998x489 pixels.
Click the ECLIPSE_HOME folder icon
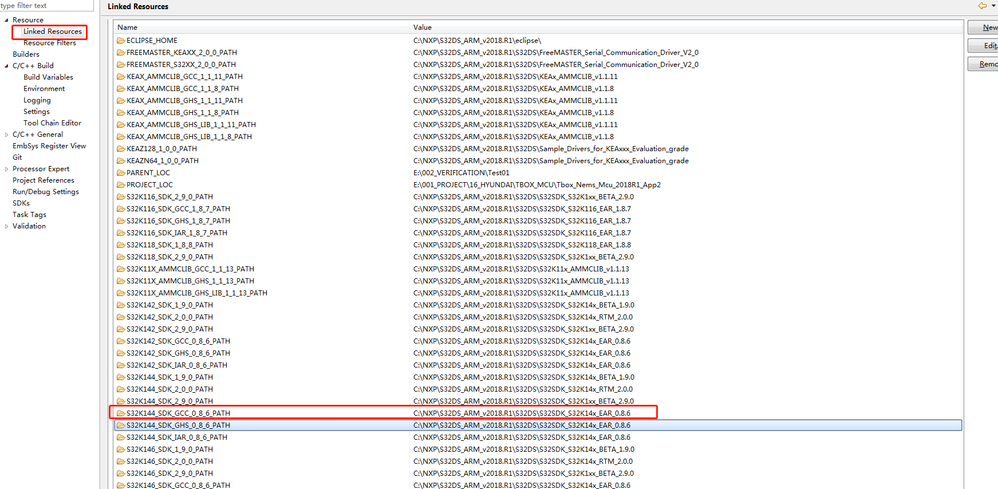[121, 40]
